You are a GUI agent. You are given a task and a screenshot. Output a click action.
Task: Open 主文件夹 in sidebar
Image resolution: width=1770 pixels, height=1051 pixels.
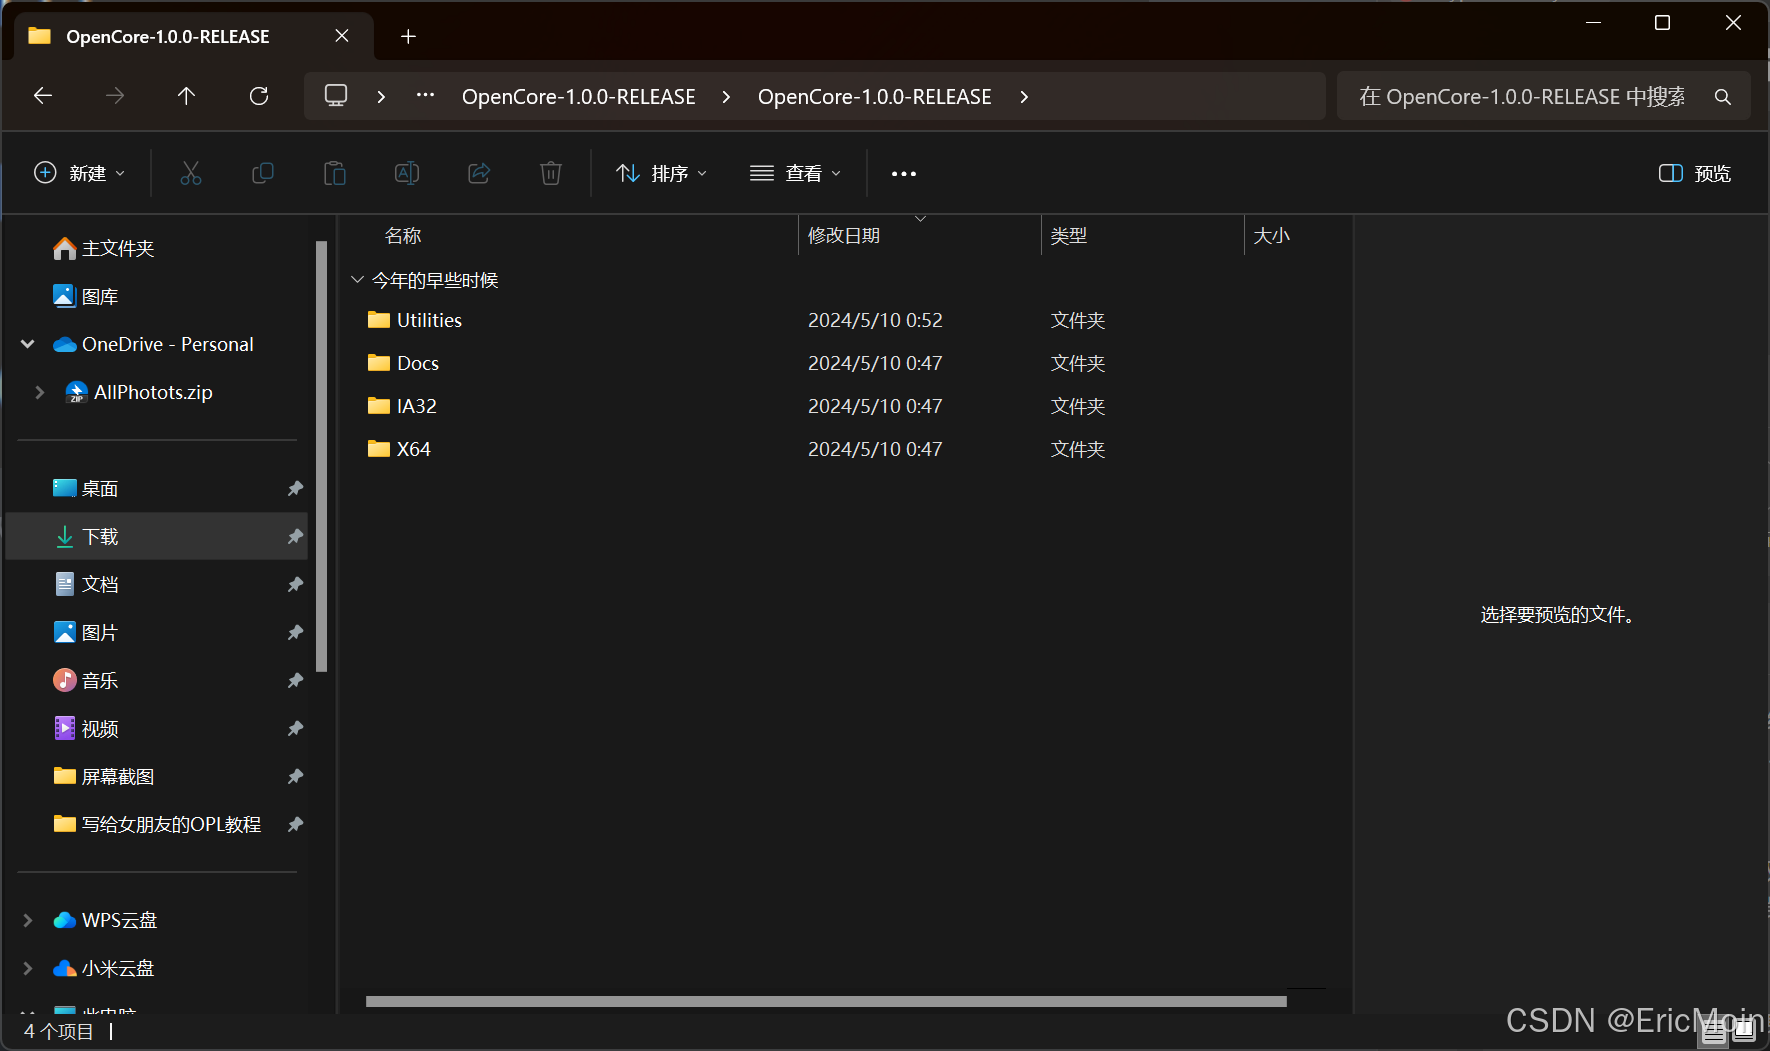[x=118, y=248]
